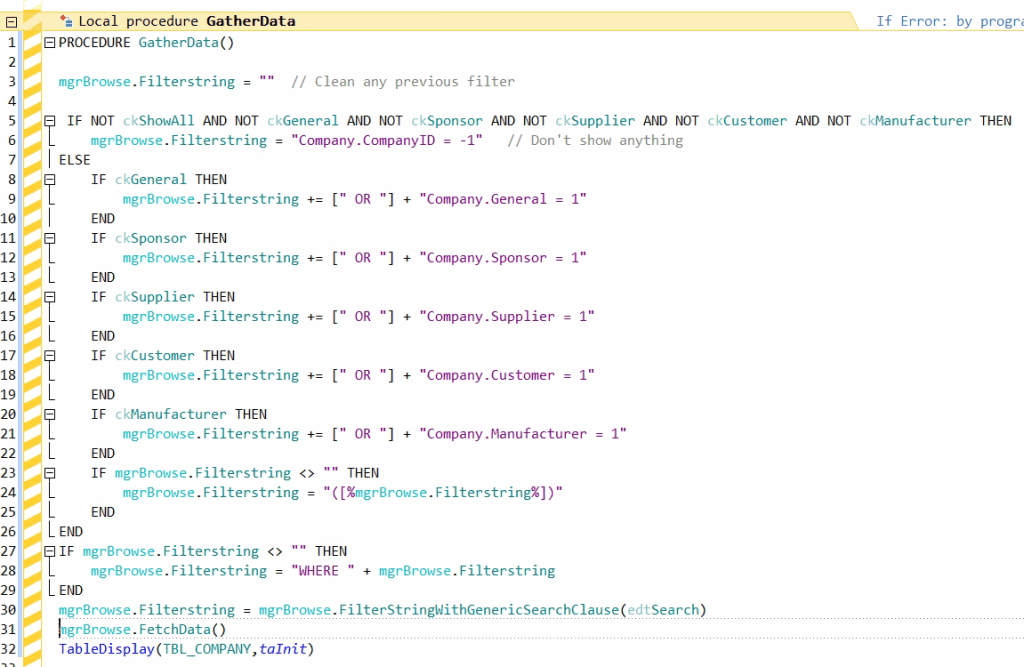Screen dimensions: 1024x667
Task: Fold the IF Filterstring block at line 23
Action: [50, 473]
